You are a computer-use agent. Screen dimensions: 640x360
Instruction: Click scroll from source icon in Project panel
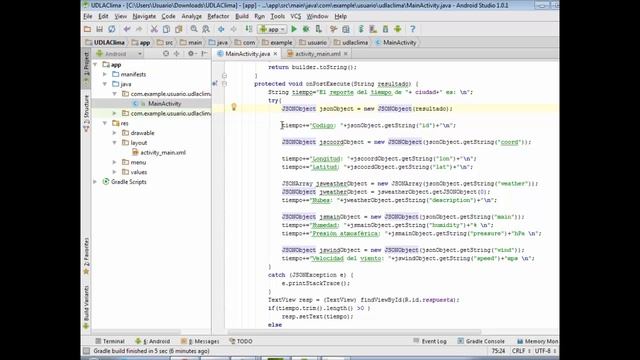click(x=166, y=53)
